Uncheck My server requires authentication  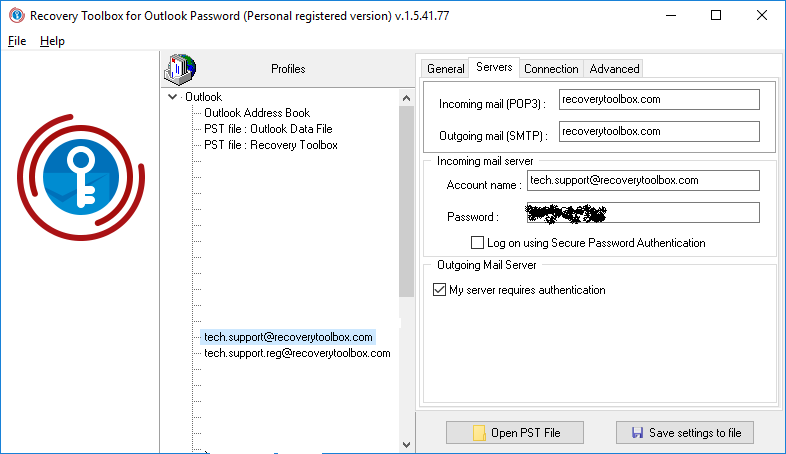point(439,290)
